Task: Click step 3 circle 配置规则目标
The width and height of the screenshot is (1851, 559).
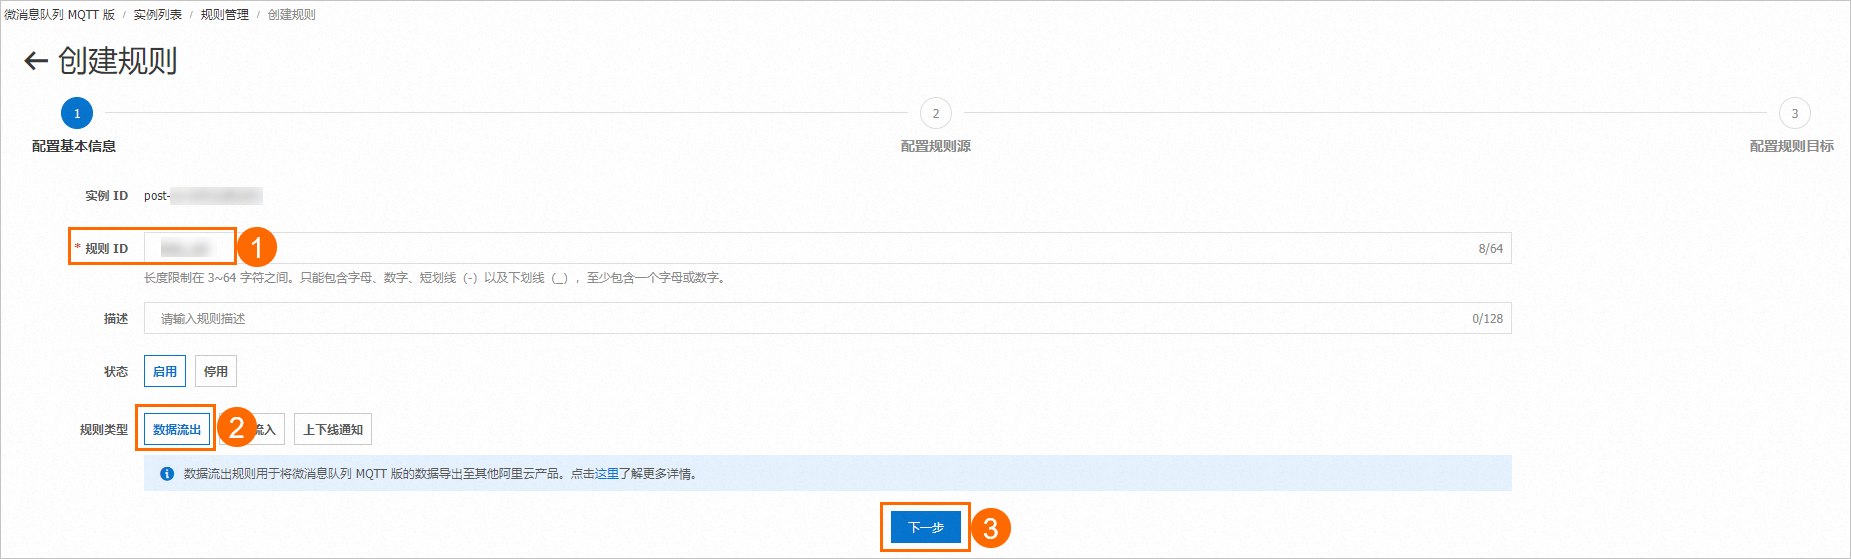Action: coord(1795,113)
